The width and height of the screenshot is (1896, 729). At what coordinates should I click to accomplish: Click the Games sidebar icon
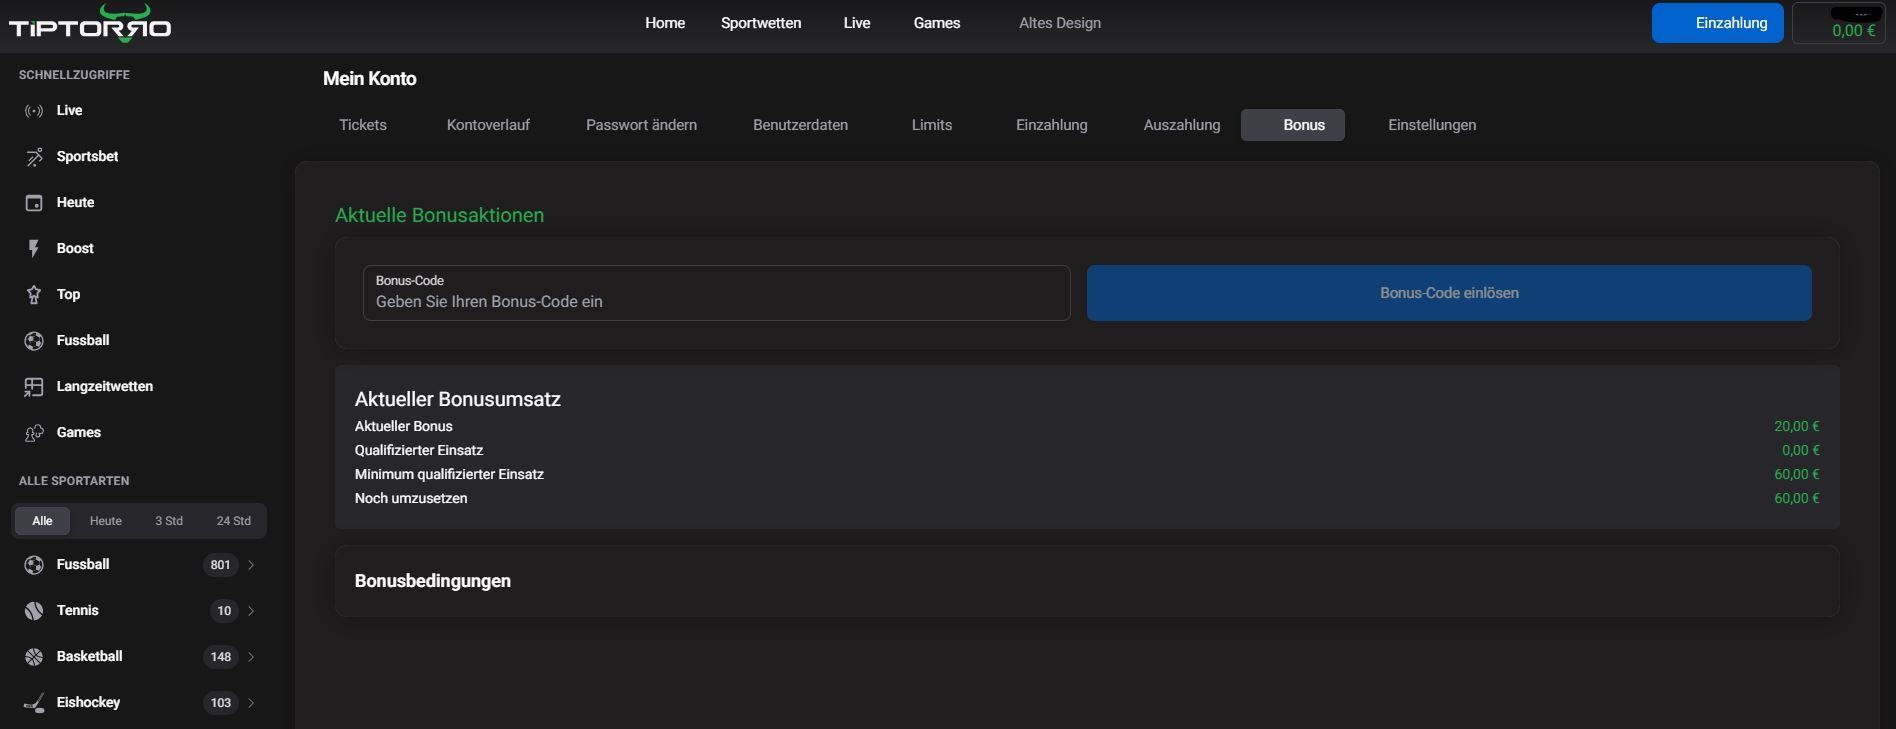[34, 433]
